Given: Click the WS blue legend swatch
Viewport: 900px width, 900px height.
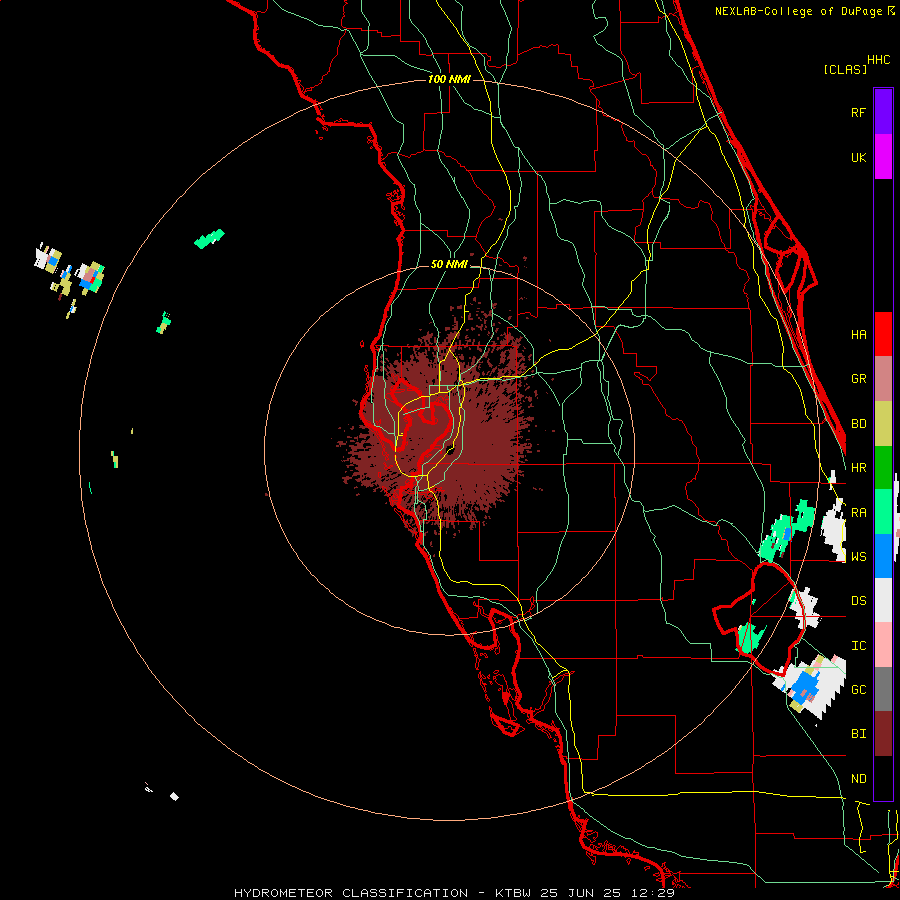Looking at the screenshot, I should pos(883,556).
